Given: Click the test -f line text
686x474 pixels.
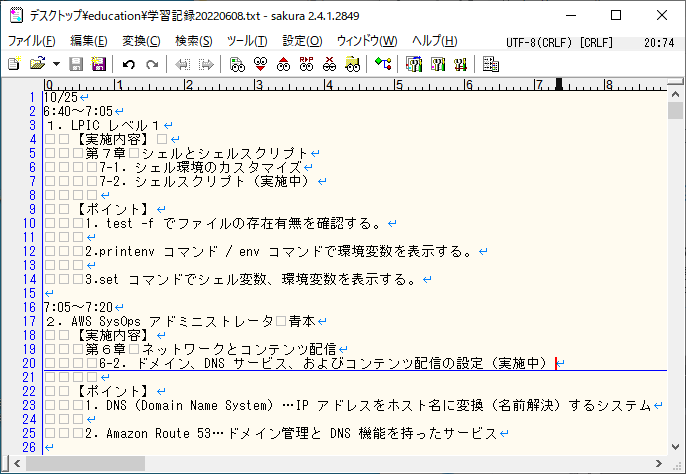Looking at the screenshot, I should click(x=235, y=223).
